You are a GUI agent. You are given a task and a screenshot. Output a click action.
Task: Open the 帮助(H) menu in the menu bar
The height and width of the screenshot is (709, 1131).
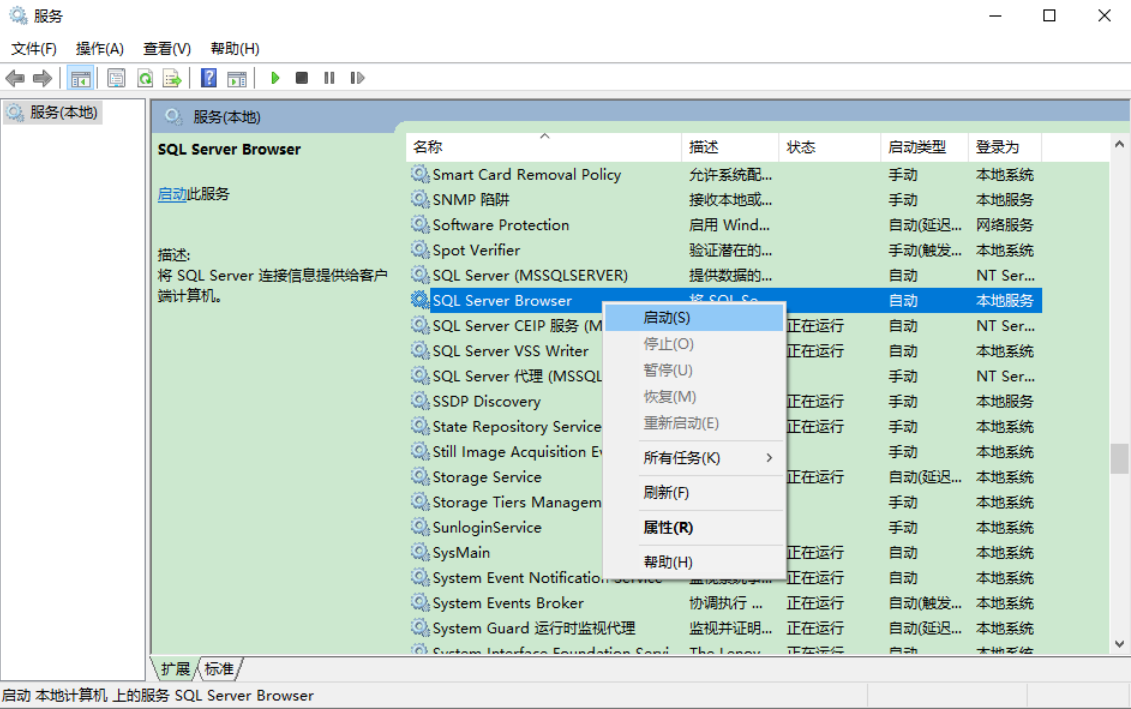234,48
